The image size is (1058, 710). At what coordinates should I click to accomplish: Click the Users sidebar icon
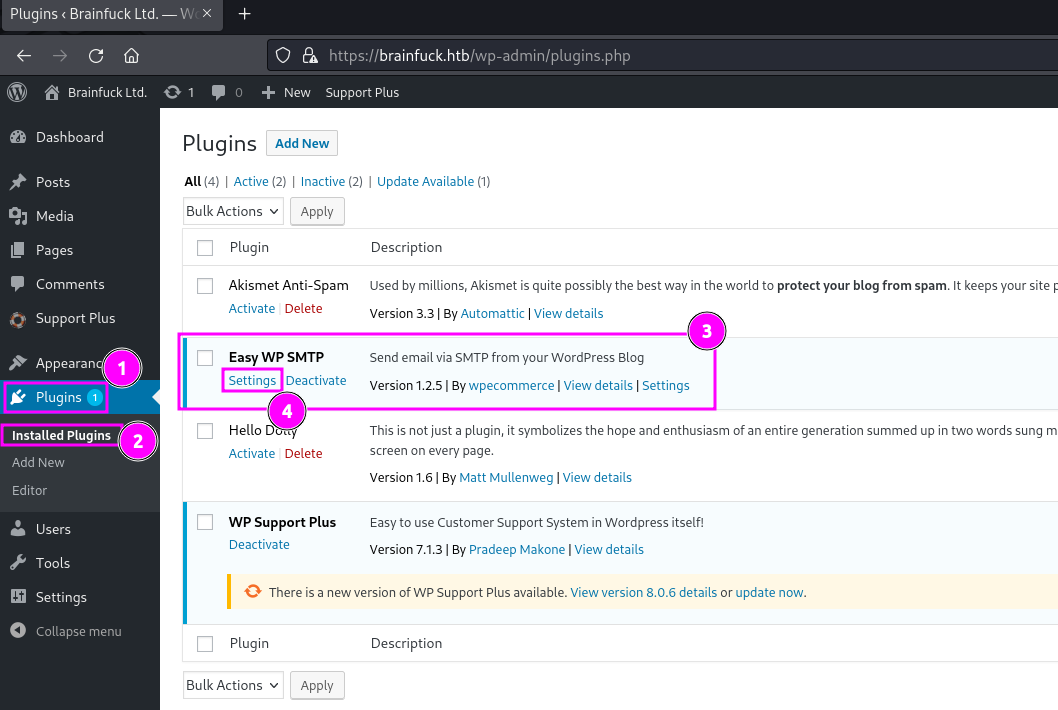click(18, 528)
